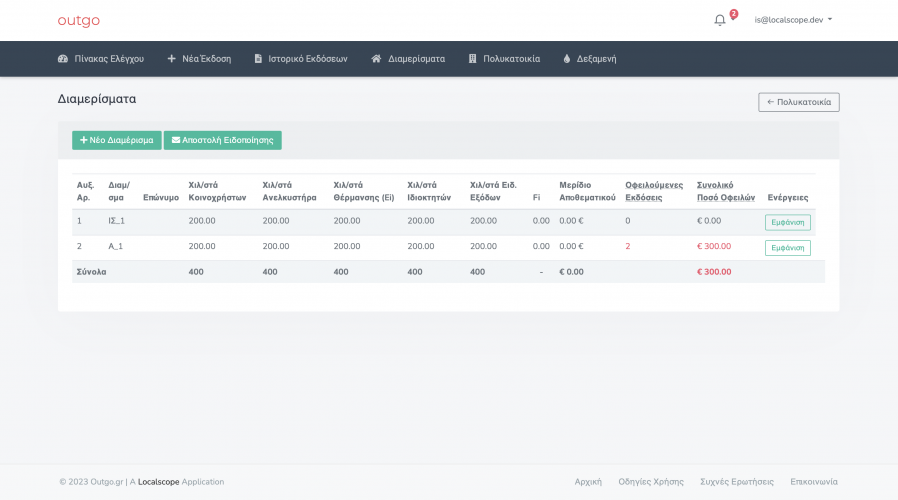Click the dashboard gauge icon
Image resolution: width=898 pixels, height=500 pixels.
(x=63, y=58)
